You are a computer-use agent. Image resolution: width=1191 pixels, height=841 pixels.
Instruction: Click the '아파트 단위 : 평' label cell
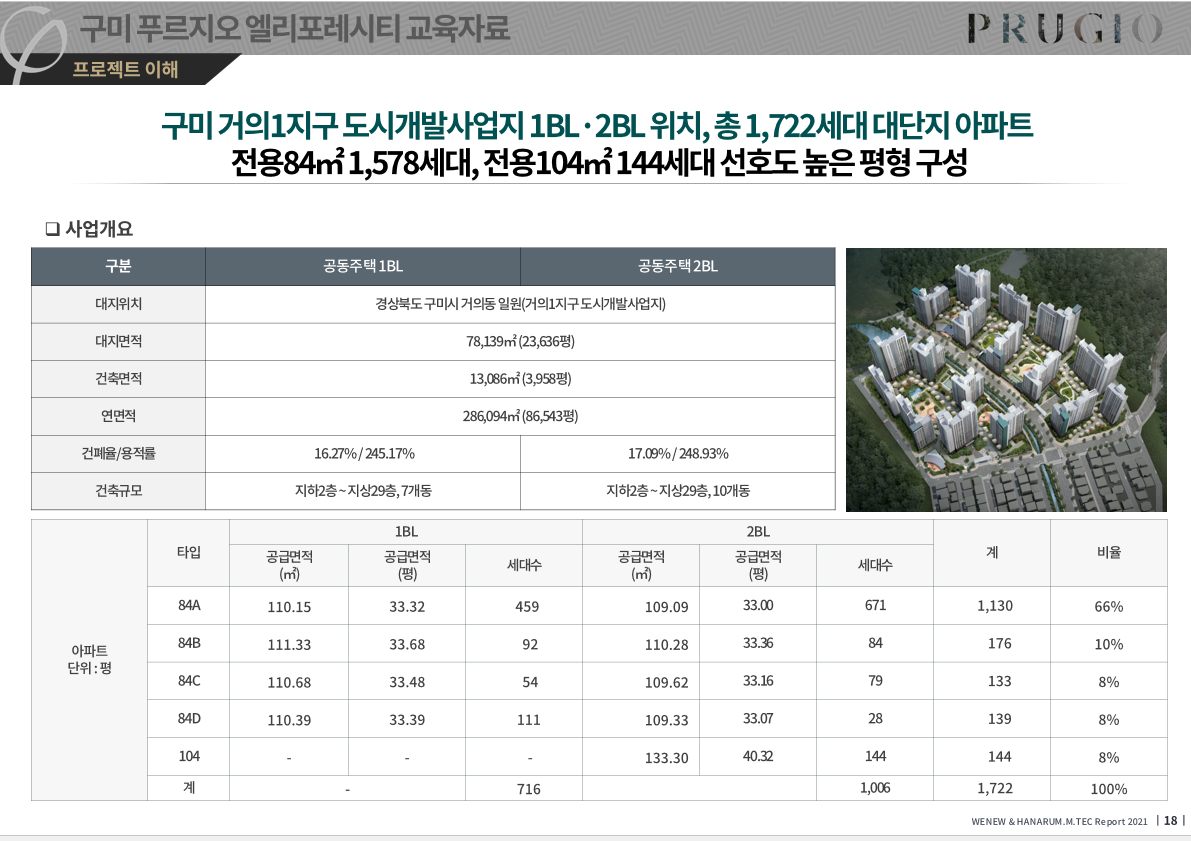tap(90, 659)
